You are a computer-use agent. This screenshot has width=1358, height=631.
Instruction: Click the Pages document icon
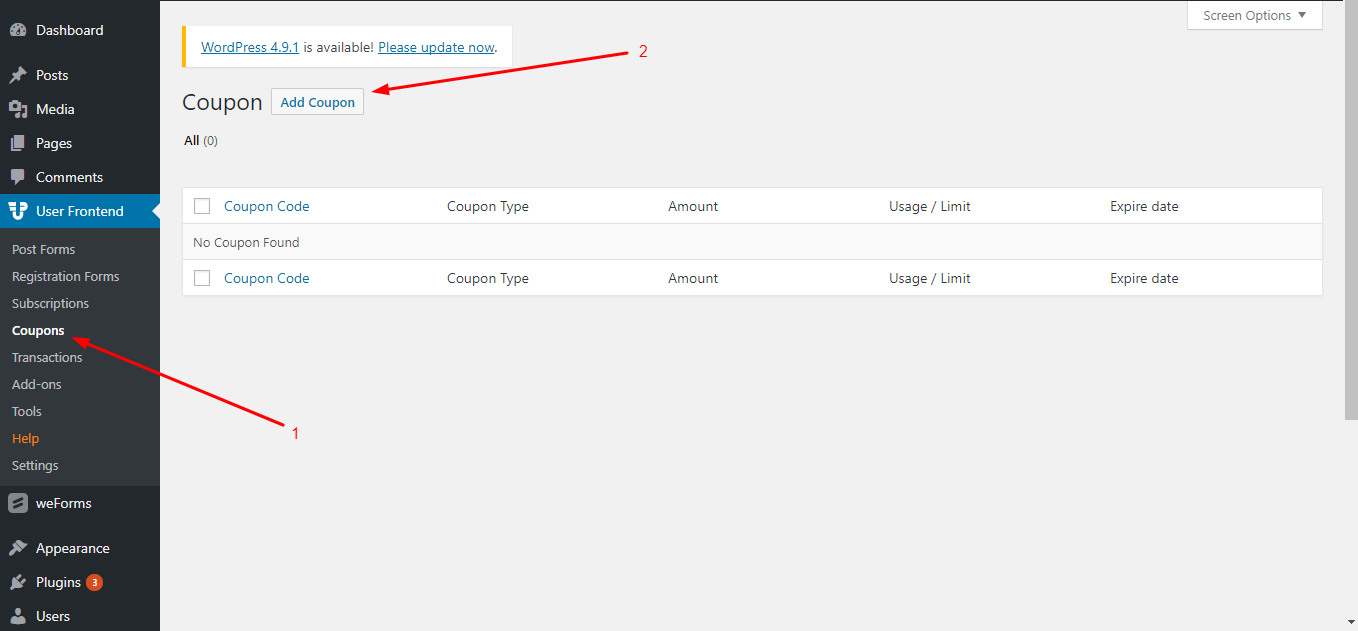[x=18, y=143]
